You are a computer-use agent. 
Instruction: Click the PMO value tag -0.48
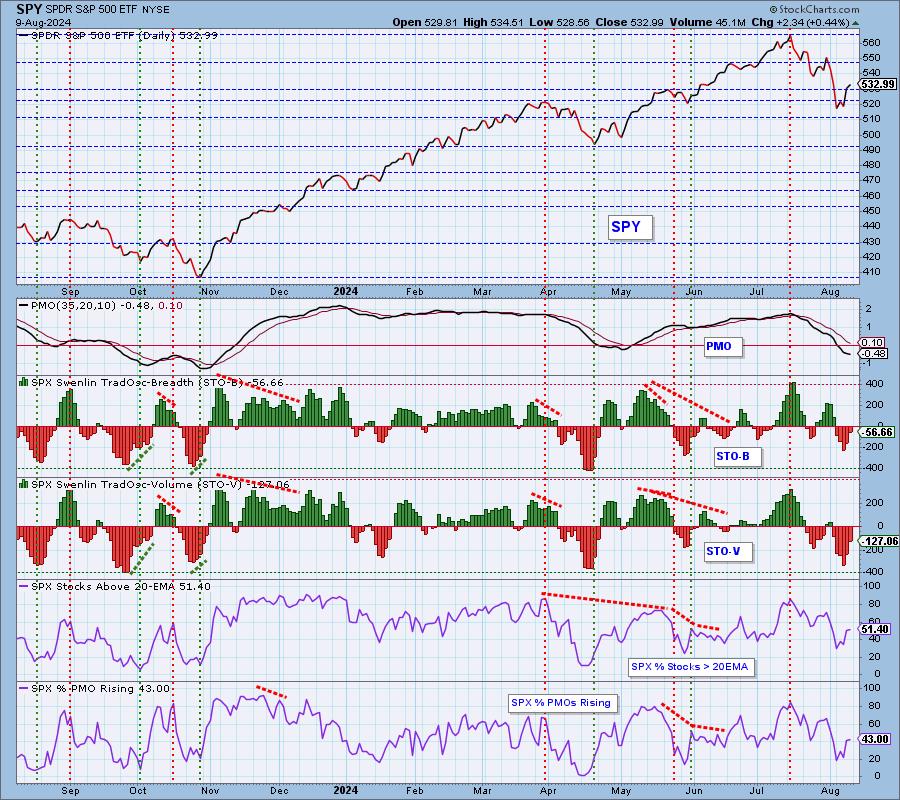click(x=875, y=354)
